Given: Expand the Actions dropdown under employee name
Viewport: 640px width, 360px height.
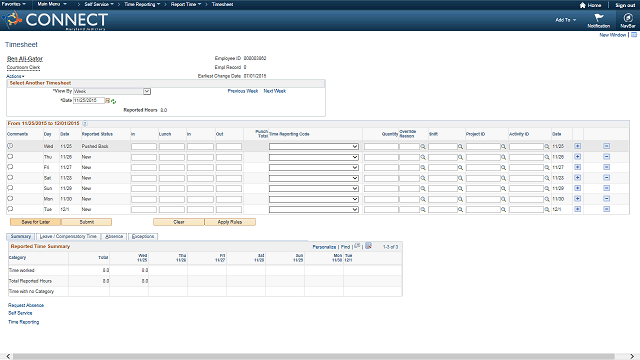Looking at the screenshot, I should pyautogui.click(x=15, y=76).
